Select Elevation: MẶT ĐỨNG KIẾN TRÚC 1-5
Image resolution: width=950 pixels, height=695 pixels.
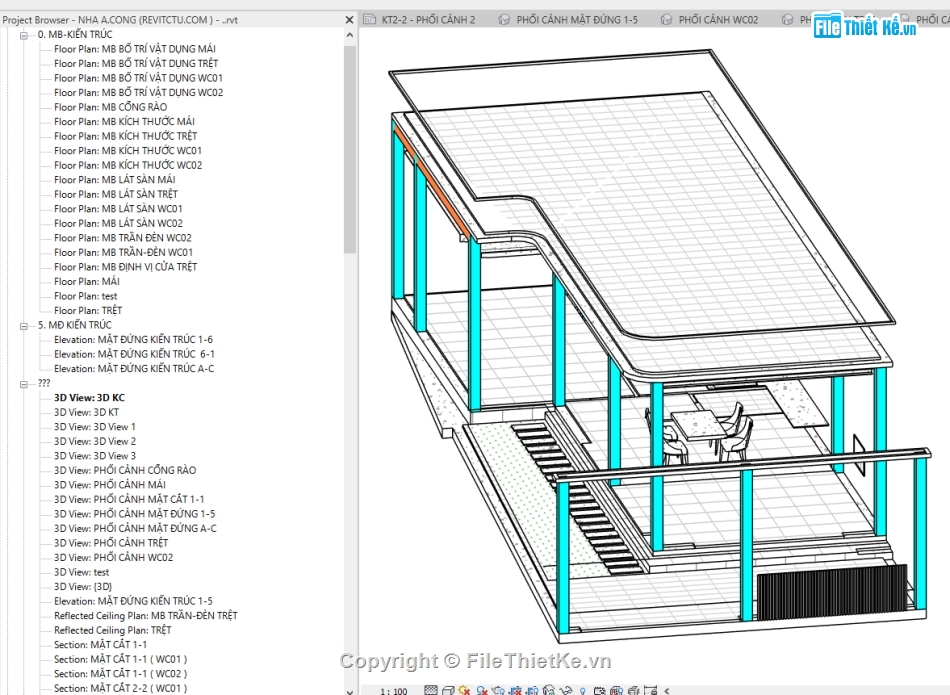(133, 601)
